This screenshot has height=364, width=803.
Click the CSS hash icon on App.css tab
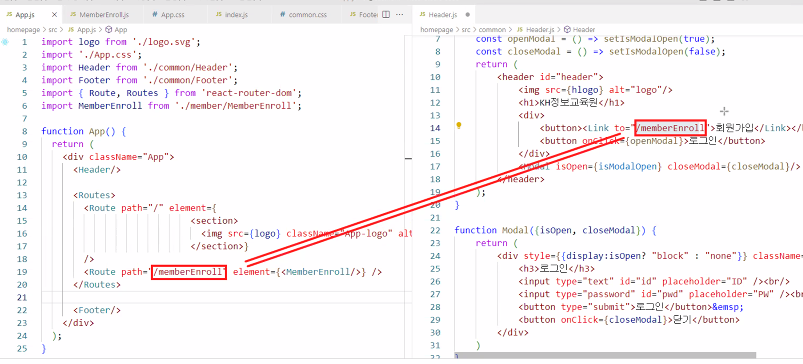pyautogui.click(x=155, y=14)
